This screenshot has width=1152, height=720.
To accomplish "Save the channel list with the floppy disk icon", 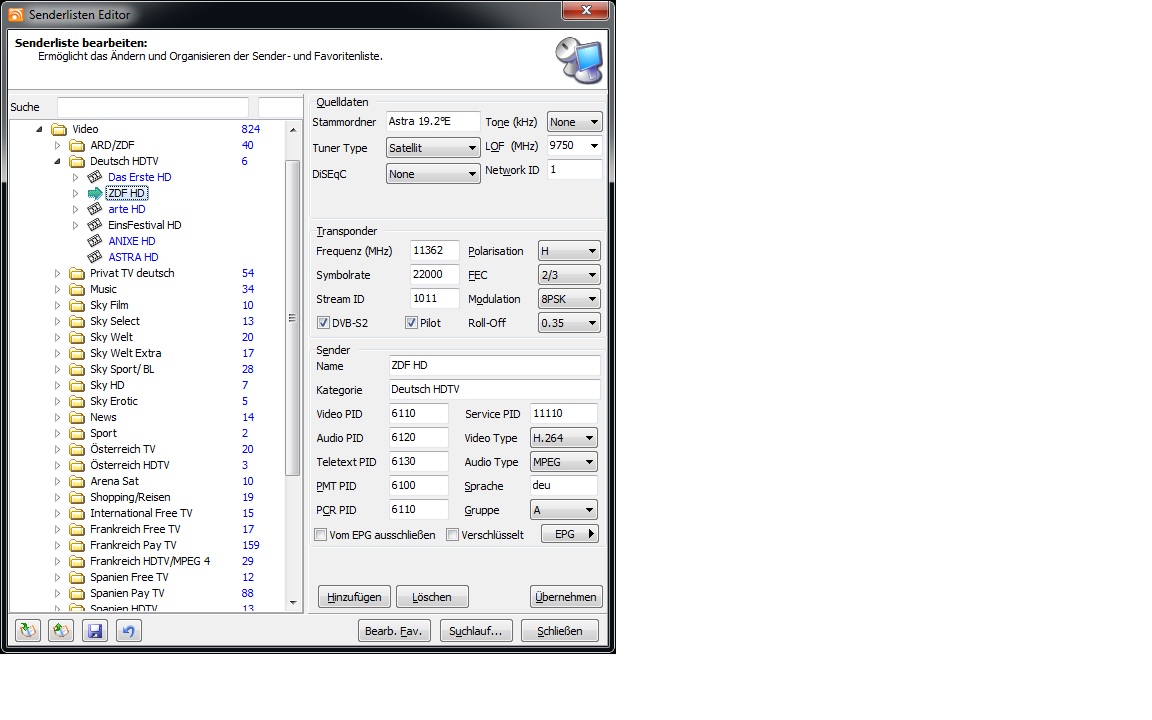I will (x=95, y=631).
